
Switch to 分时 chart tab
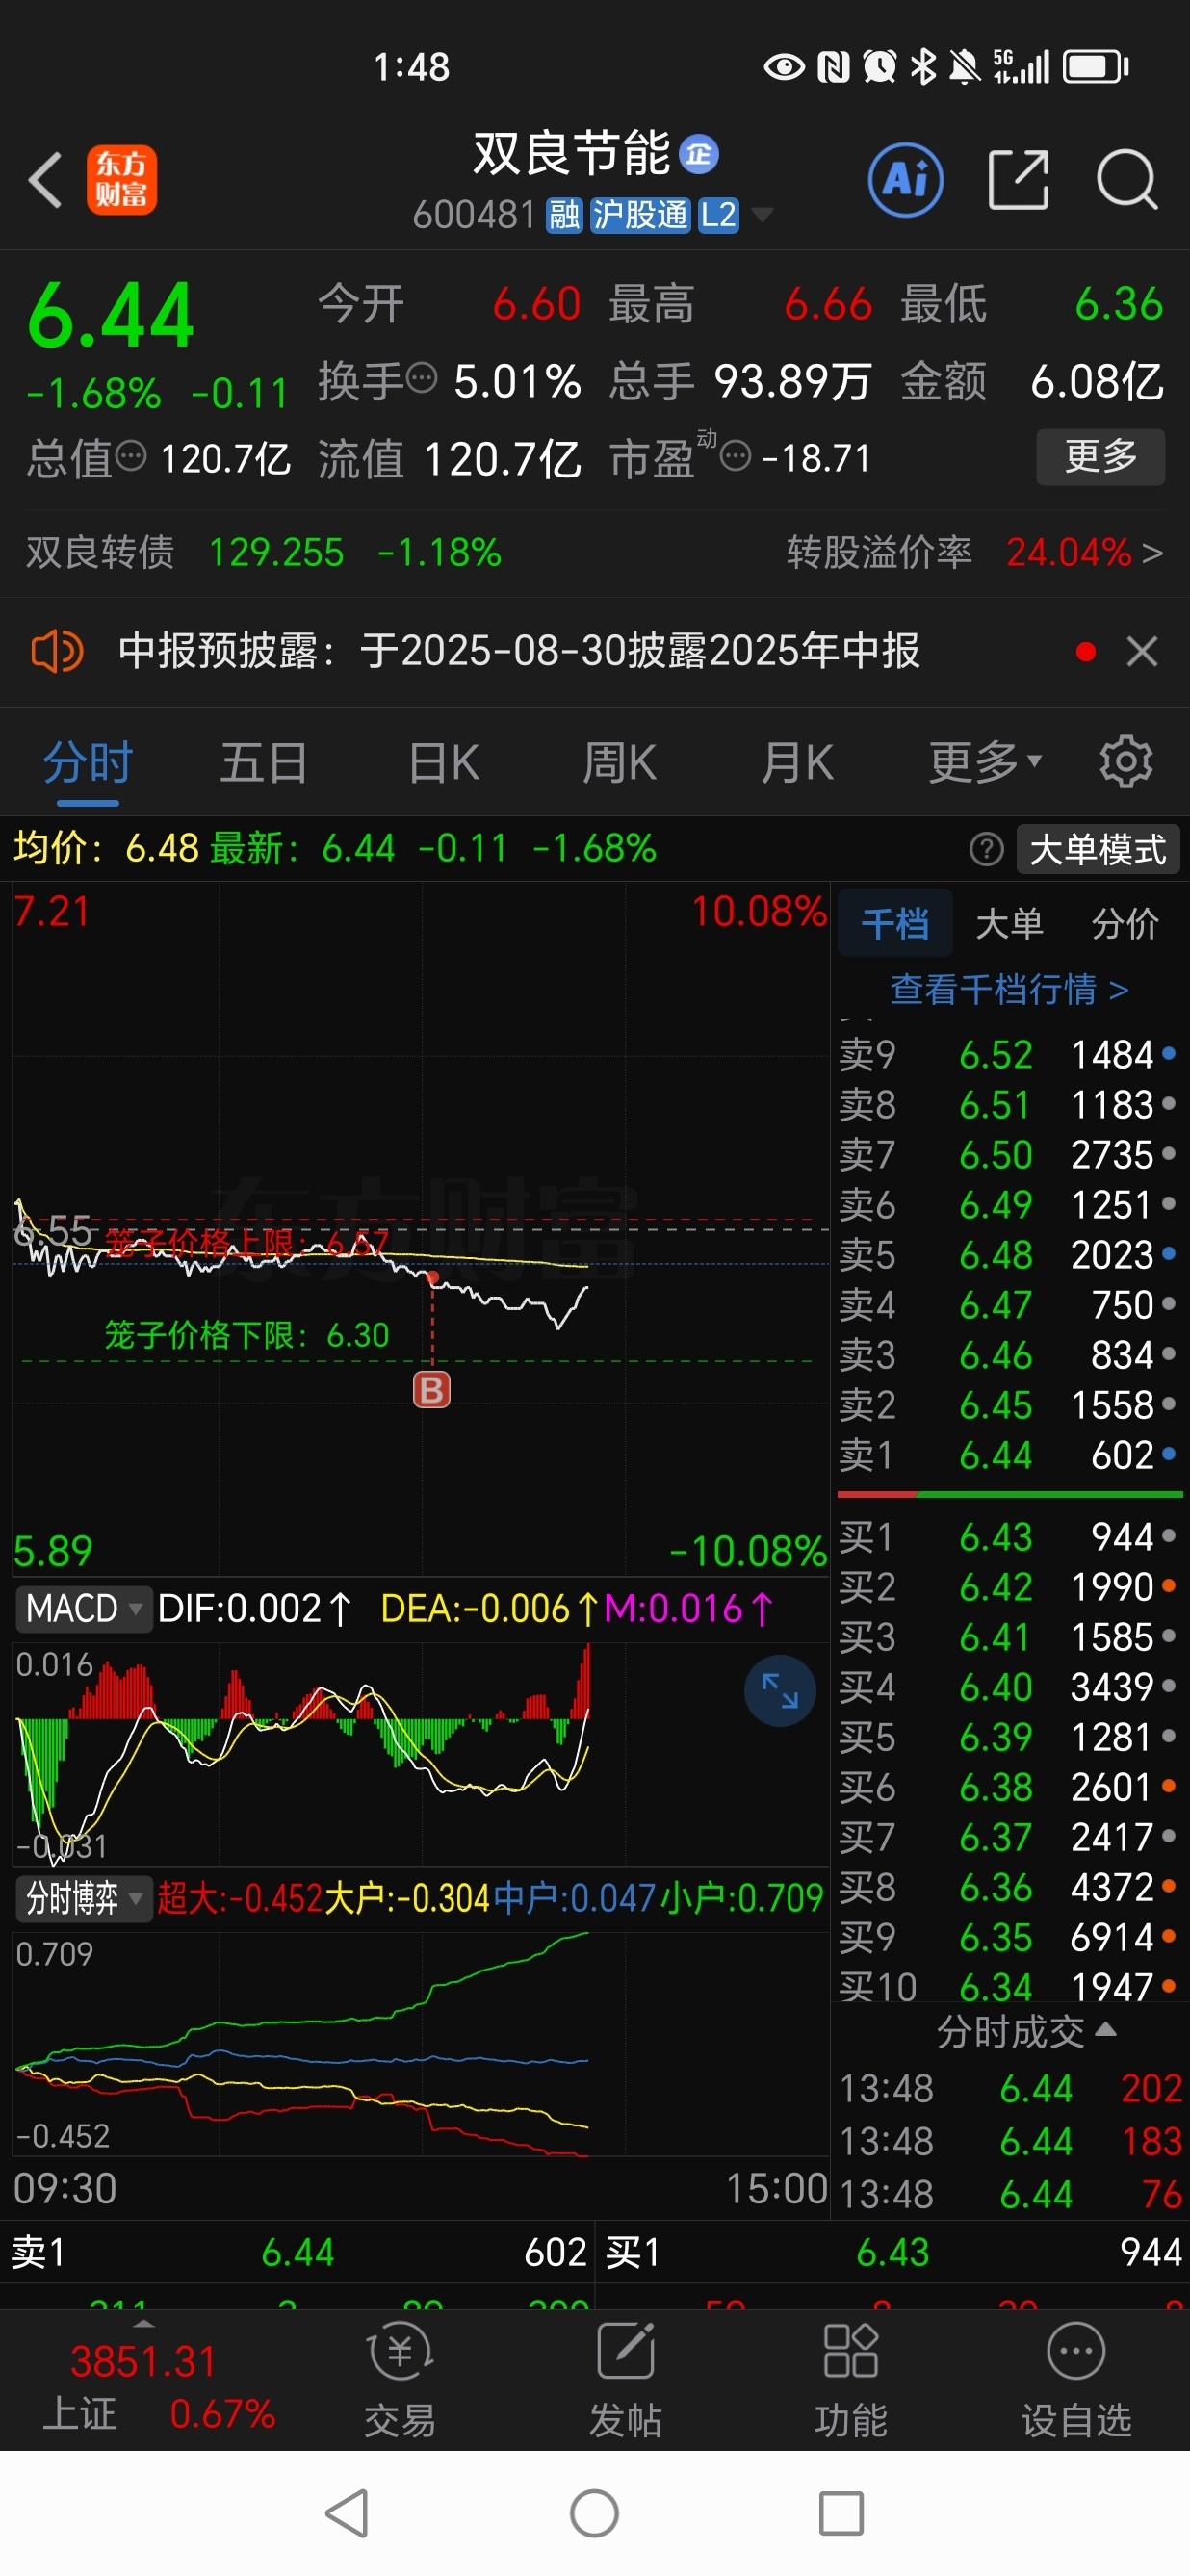point(88,762)
